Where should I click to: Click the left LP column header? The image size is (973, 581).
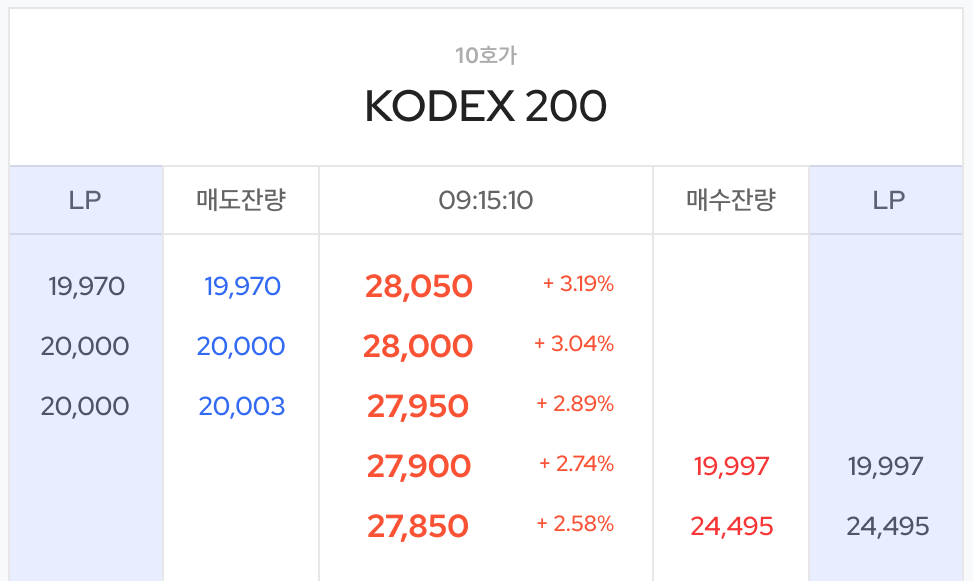85,199
